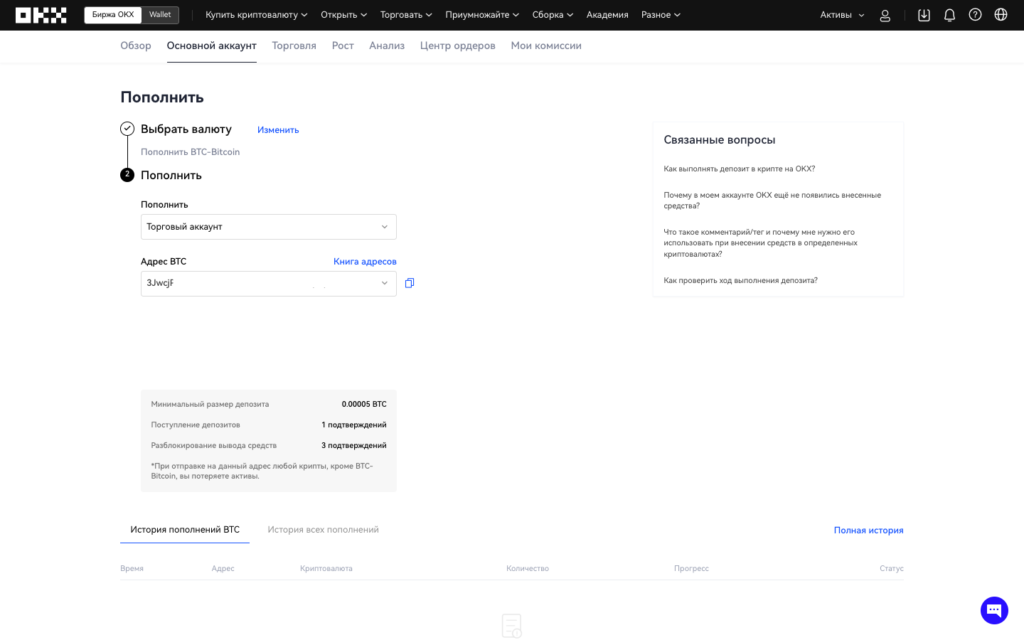Expand the Активы menu
This screenshot has width=1024, height=640.
pos(841,15)
